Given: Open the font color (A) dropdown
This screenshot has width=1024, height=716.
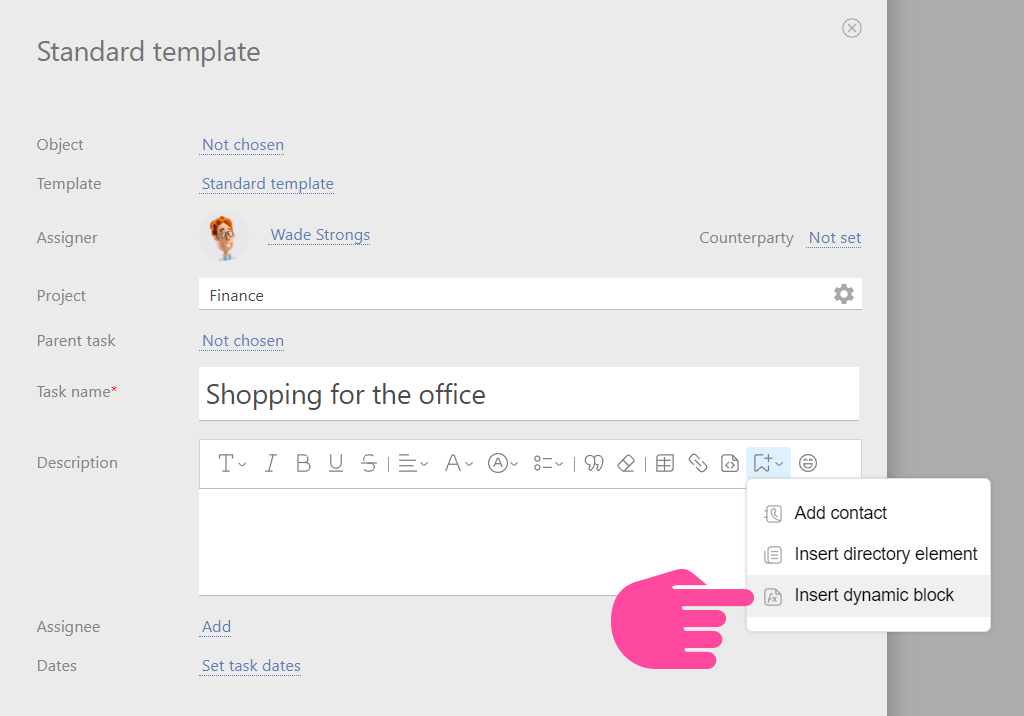Looking at the screenshot, I should 458,463.
